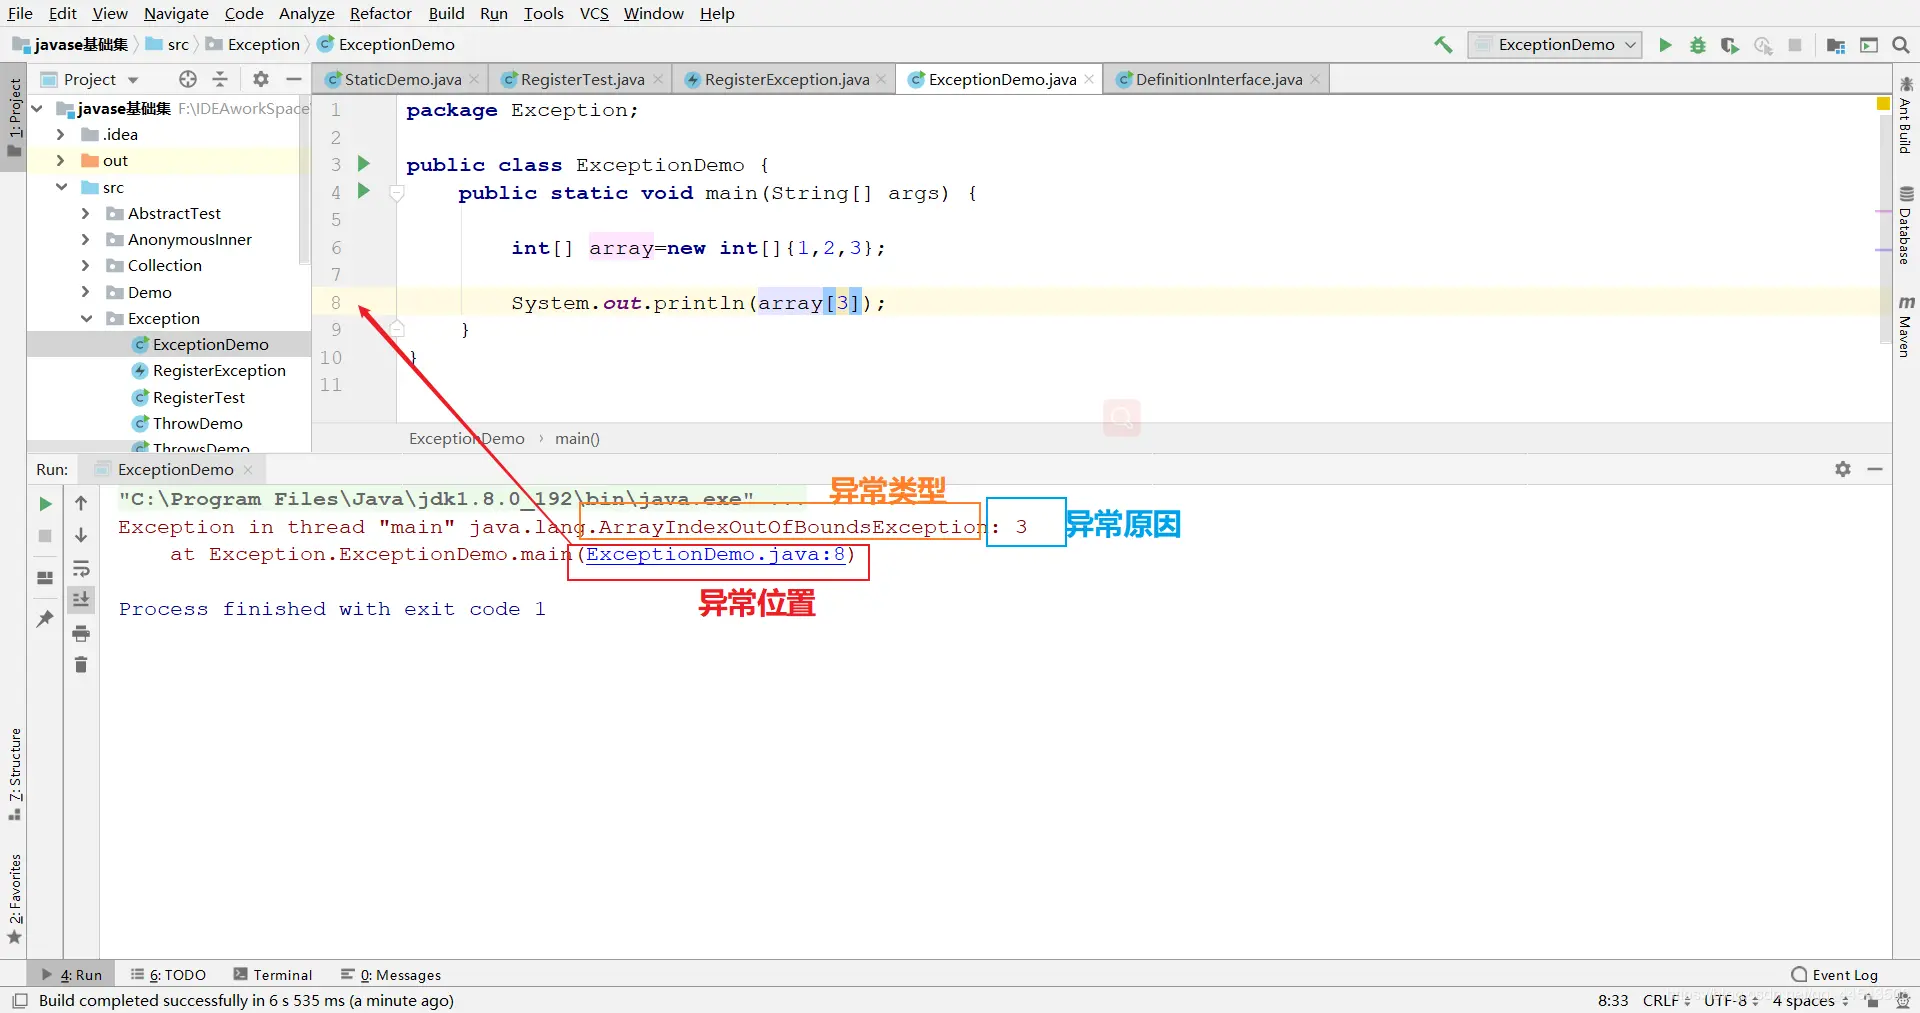The width and height of the screenshot is (1920, 1013).
Task: Switch to the RegisterException.java tab
Action: [786, 79]
